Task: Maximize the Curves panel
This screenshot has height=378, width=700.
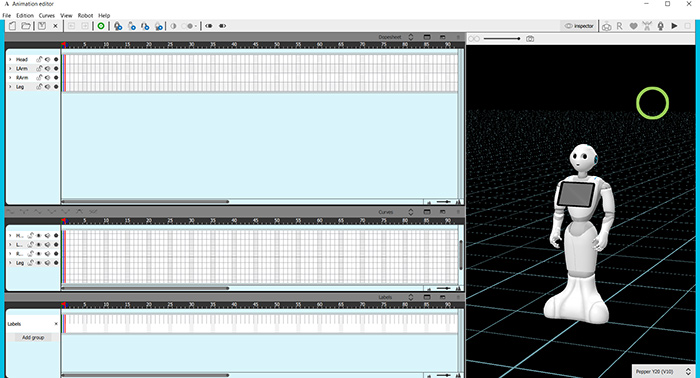Action: tap(427, 212)
